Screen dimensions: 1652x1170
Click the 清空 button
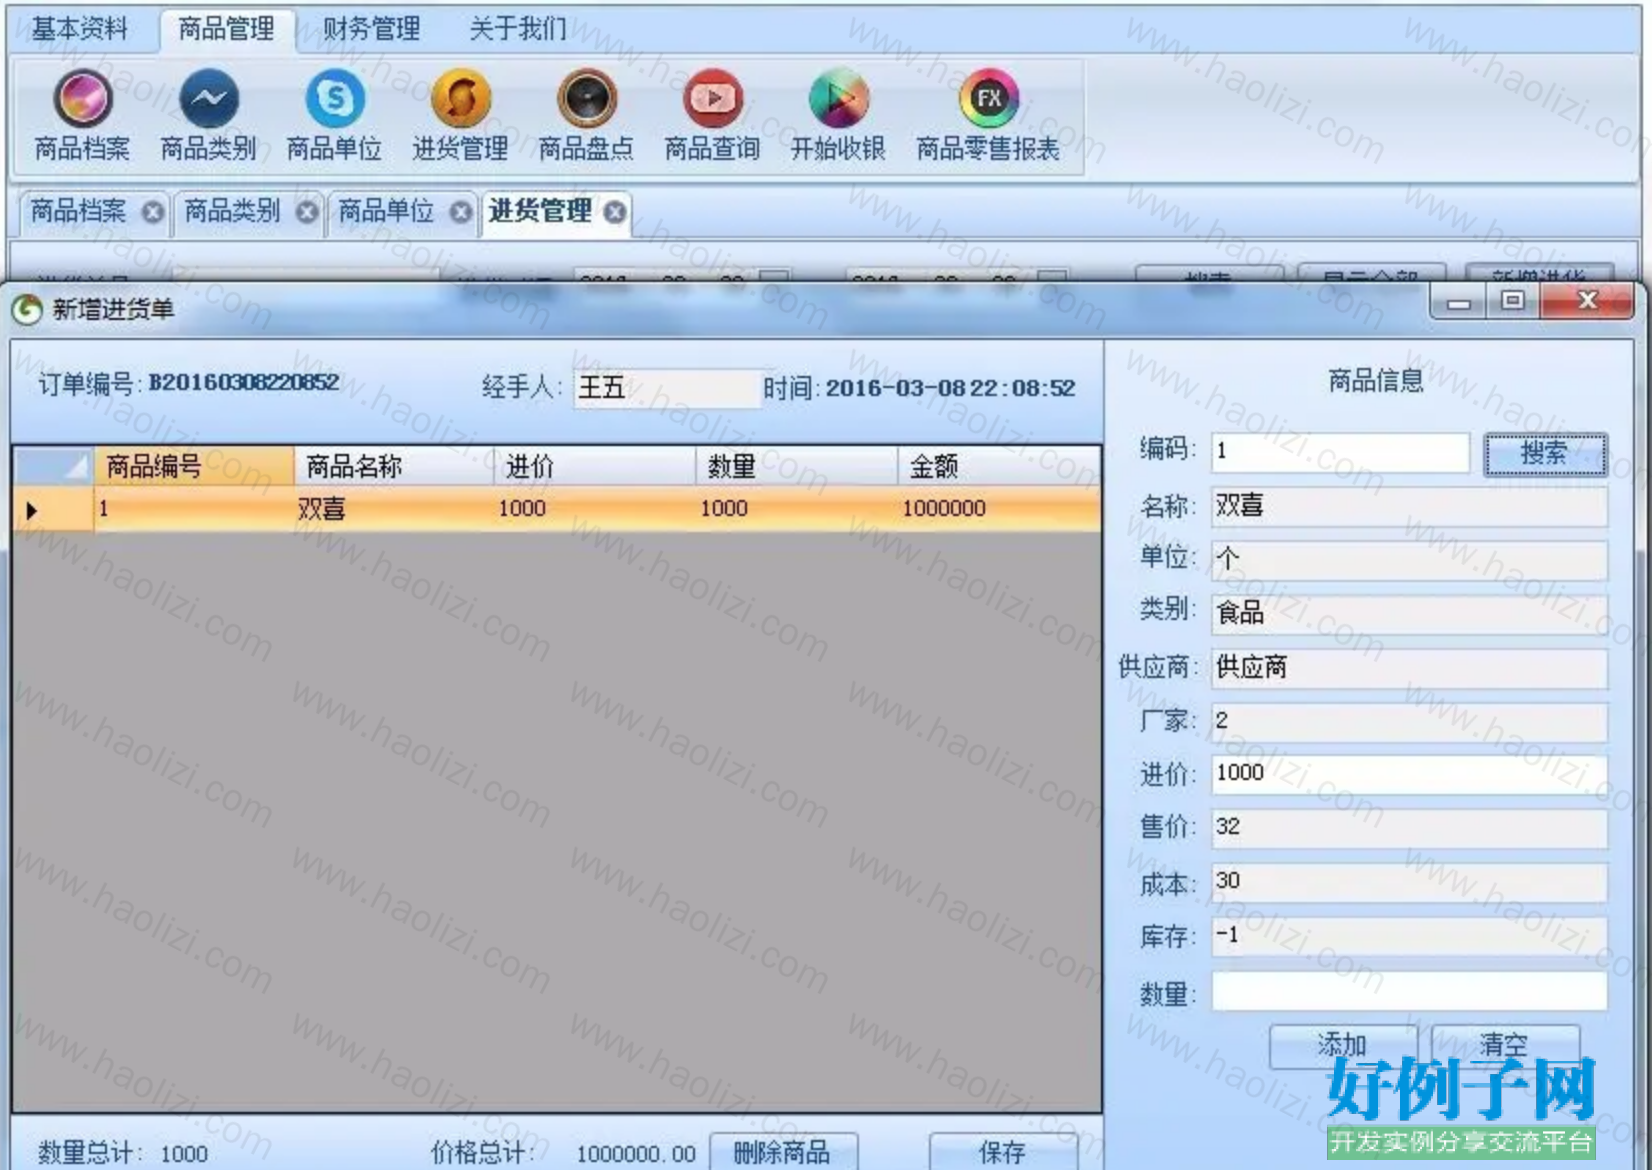[x=1504, y=1045]
